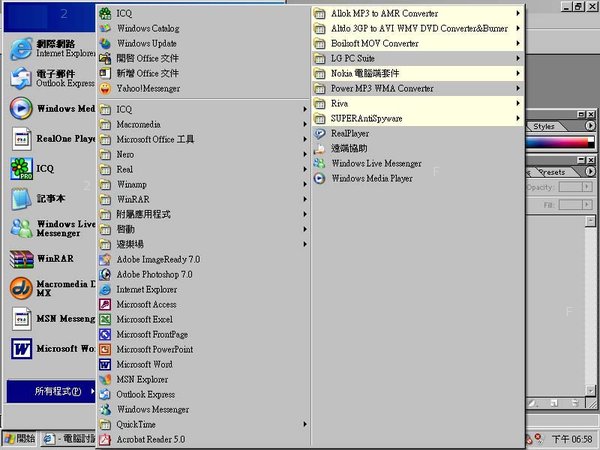
Task: Expand the QuickTime folder arrow
Action: (x=305, y=424)
